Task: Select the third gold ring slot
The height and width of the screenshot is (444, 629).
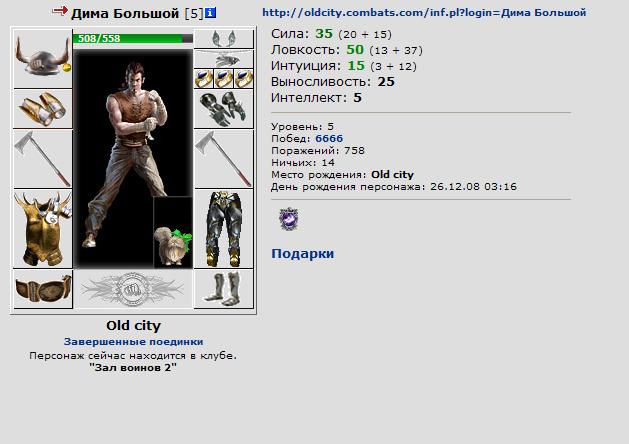Action: click(x=244, y=78)
